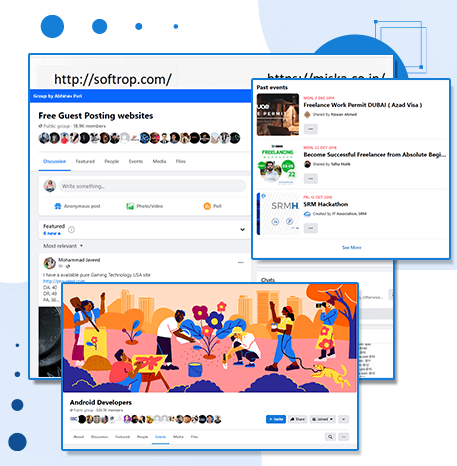The width and height of the screenshot is (457, 466).
Task: Open the Media tab in Free Guest Posting group
Action: pyautogui.click(x=159, y=161)
